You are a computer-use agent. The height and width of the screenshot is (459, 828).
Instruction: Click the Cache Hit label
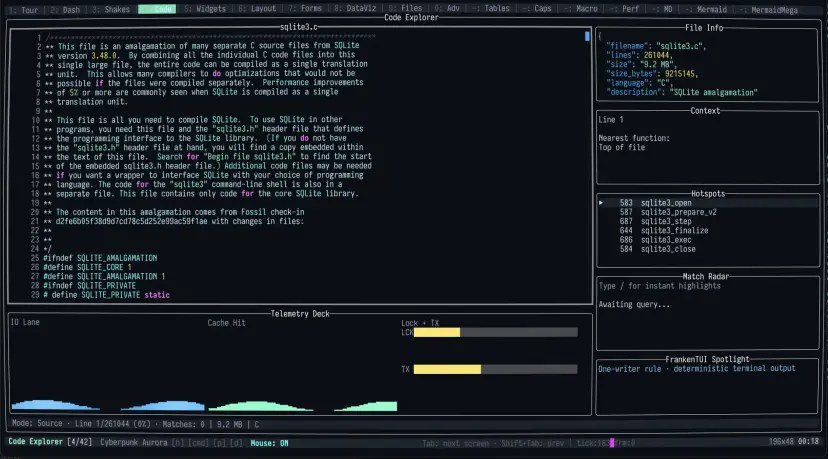tap(227, 323)
